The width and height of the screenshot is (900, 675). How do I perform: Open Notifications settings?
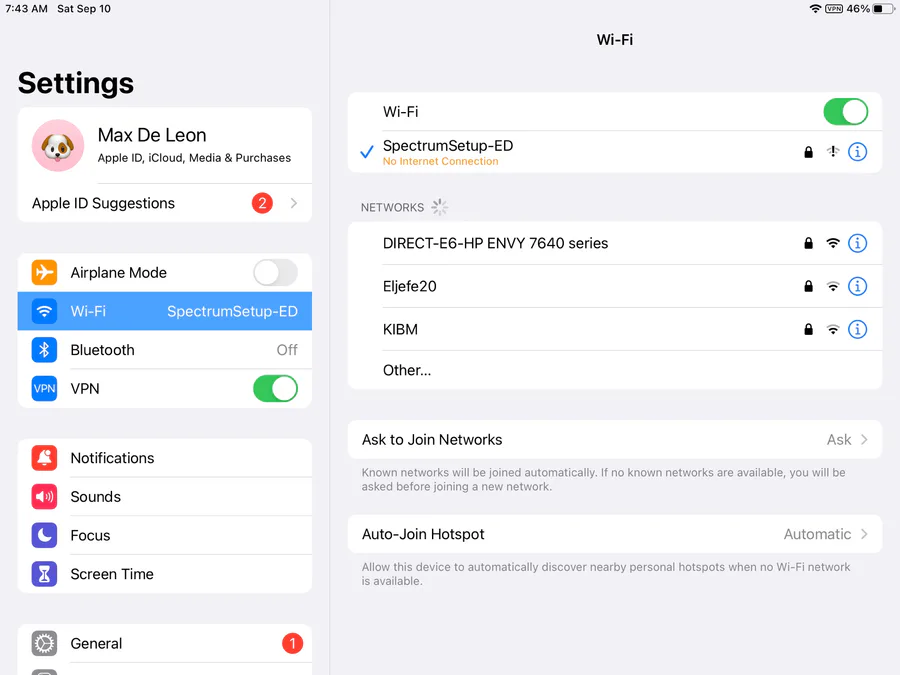[165, 458]
